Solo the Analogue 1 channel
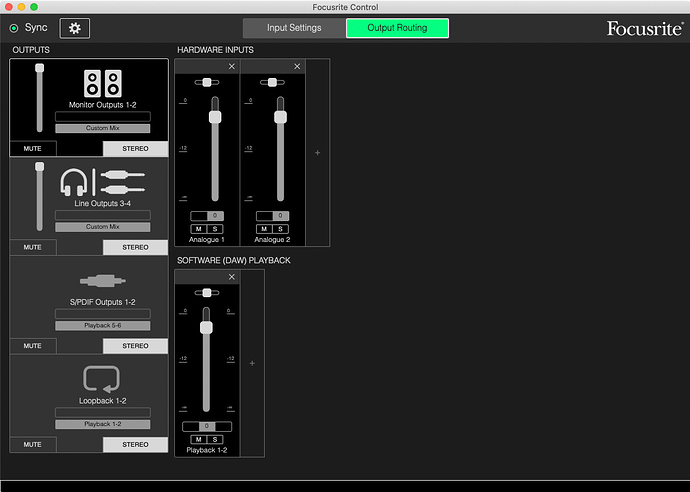Viewport: 690px width, 492px height. (x=215, y=229)
